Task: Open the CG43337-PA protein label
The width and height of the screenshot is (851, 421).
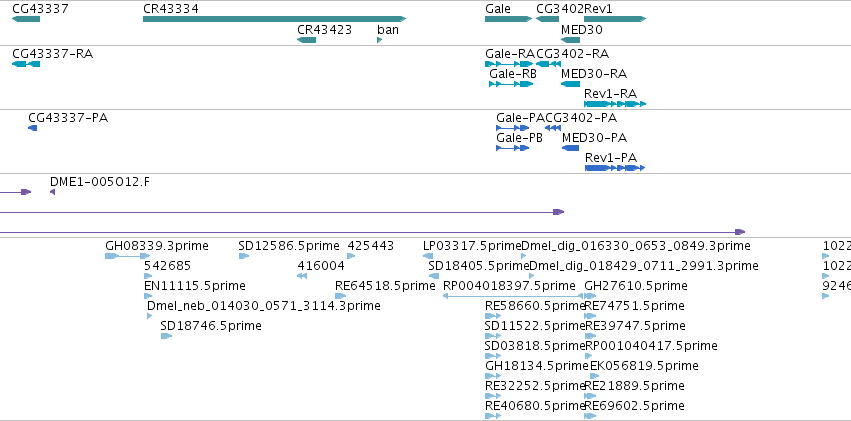Action: (68, 118)
